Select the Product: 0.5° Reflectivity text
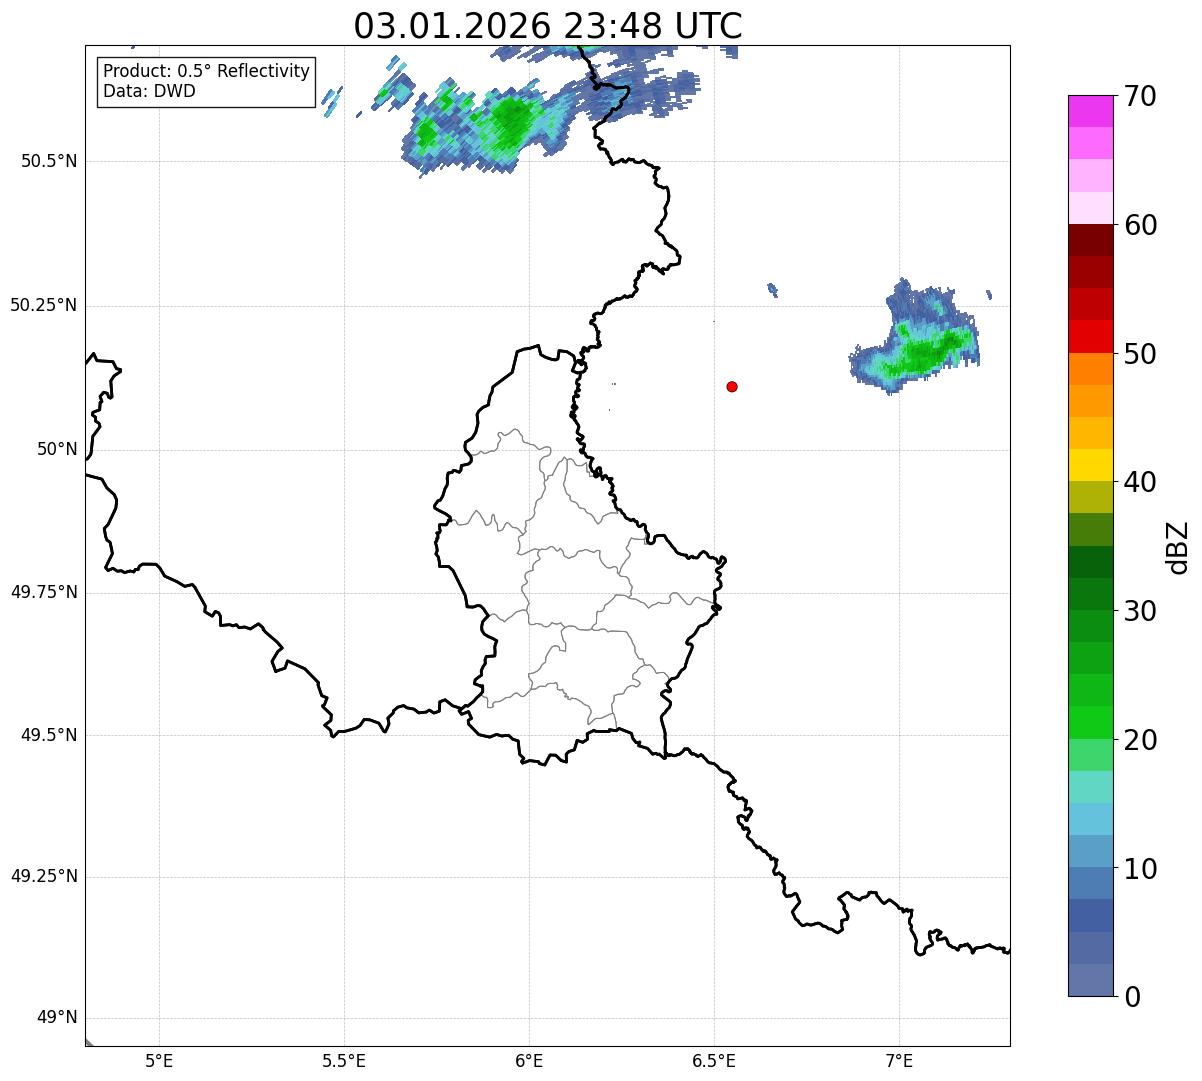 pos(206,72)
